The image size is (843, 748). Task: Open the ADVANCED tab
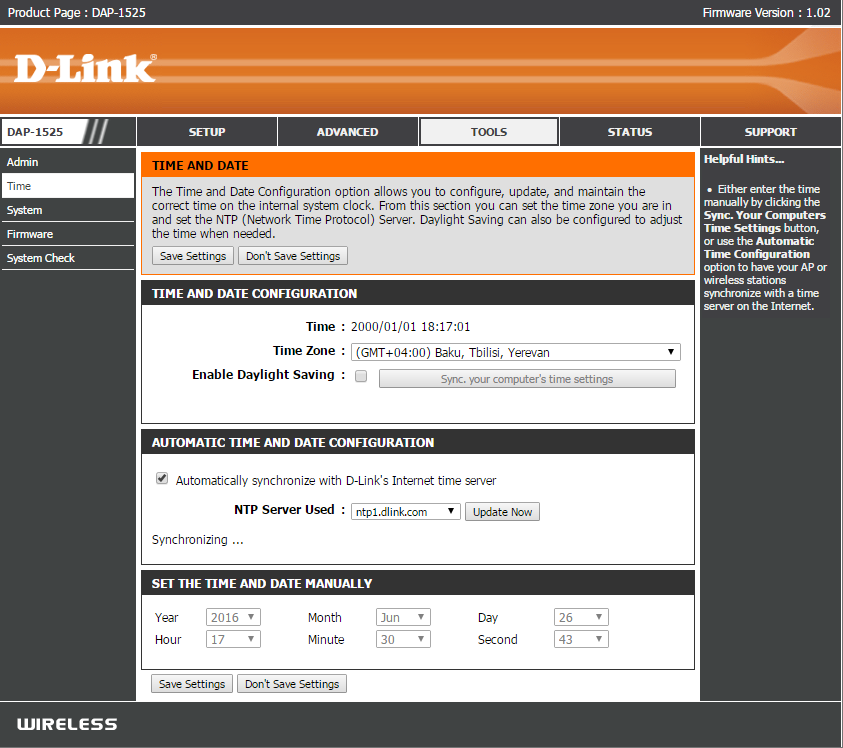pyautogui.click(x=347, y=132)
